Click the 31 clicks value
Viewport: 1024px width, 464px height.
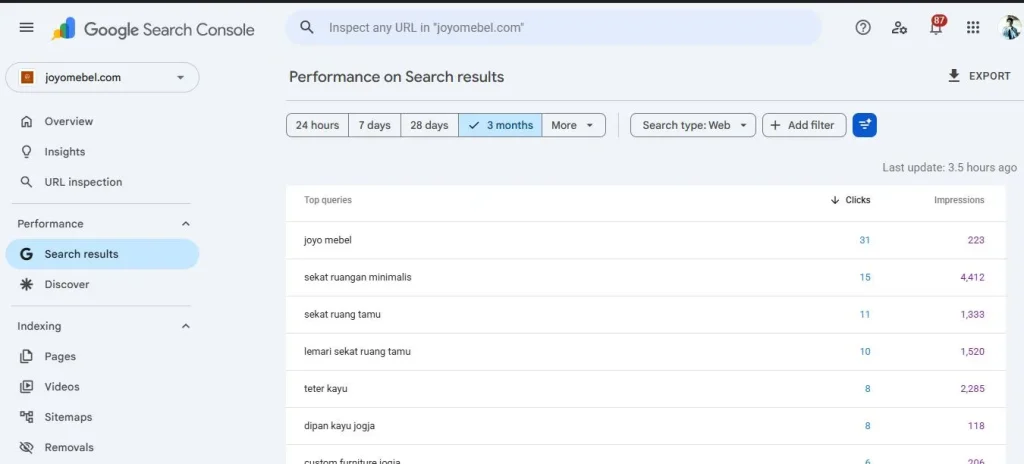[x=865, y=240]
